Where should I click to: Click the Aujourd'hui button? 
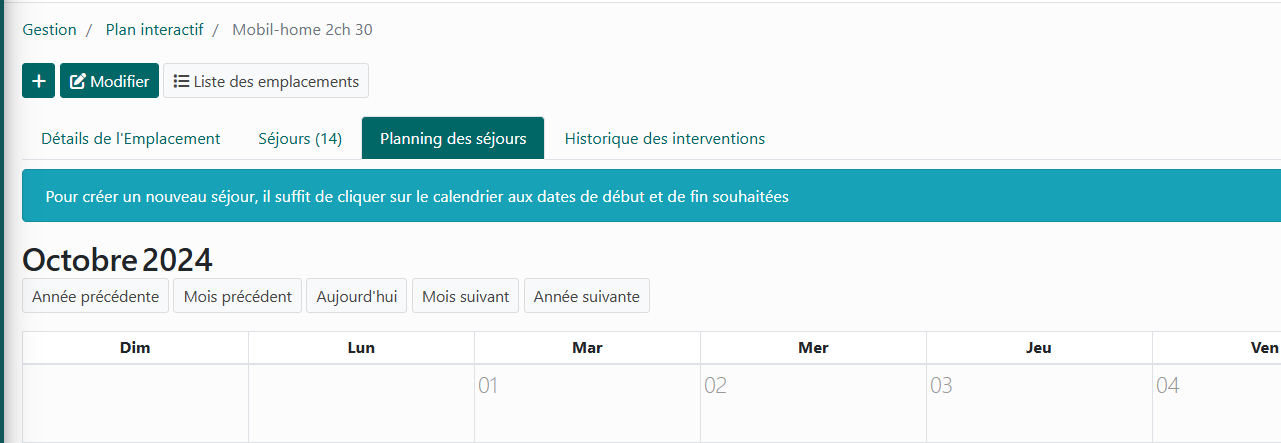[x=356, y=296]
